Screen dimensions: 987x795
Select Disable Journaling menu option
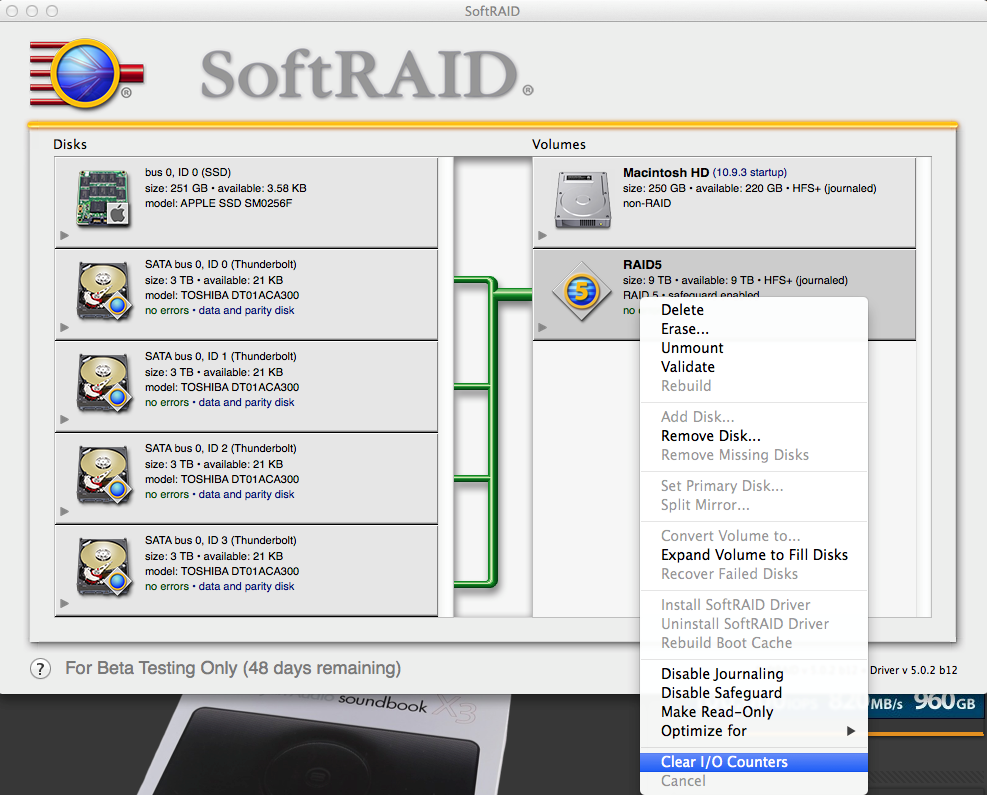click(721, 674)
